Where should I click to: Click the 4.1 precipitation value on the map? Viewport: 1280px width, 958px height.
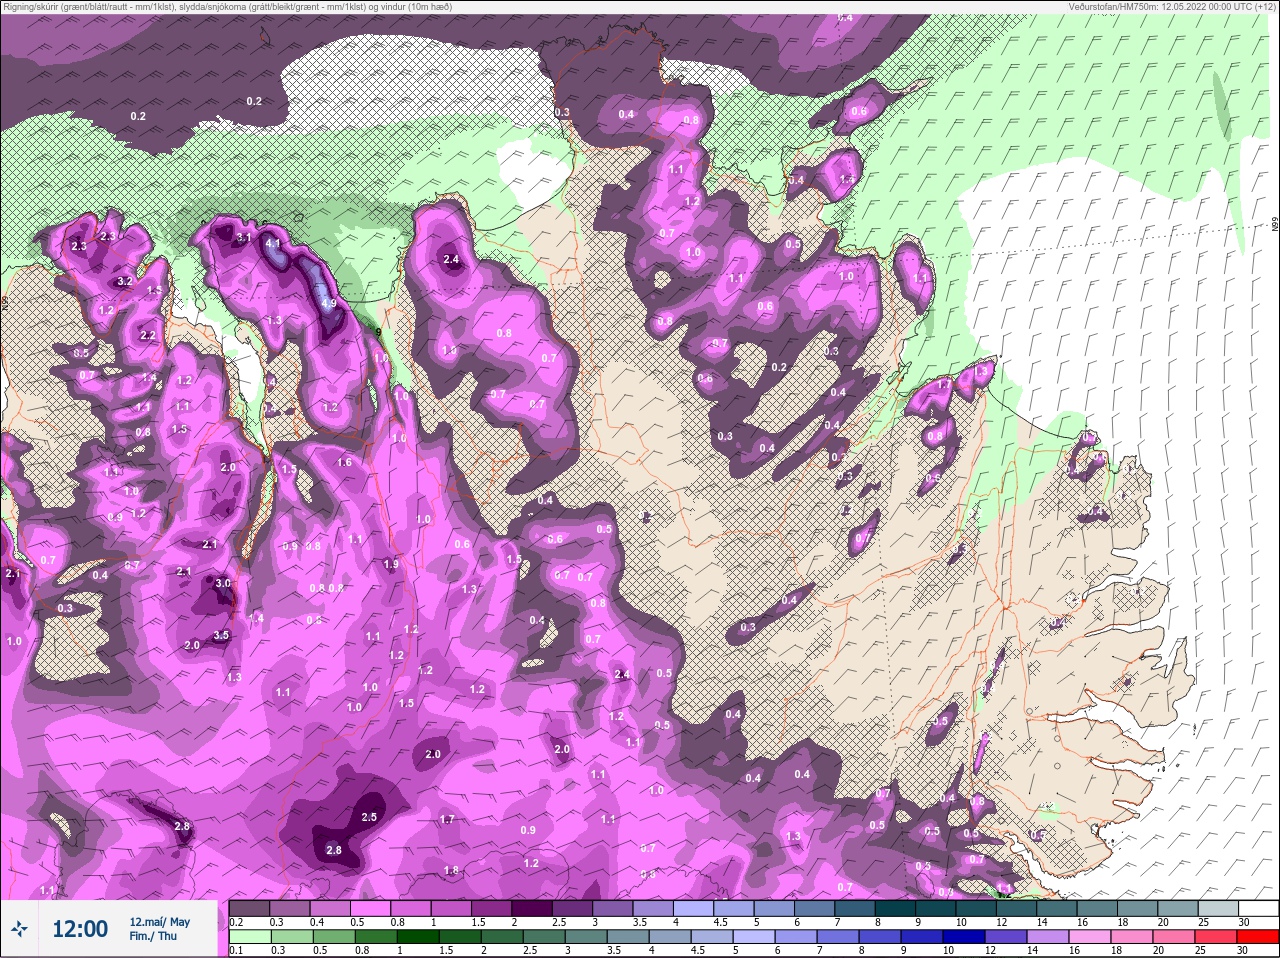click(273, 243)
